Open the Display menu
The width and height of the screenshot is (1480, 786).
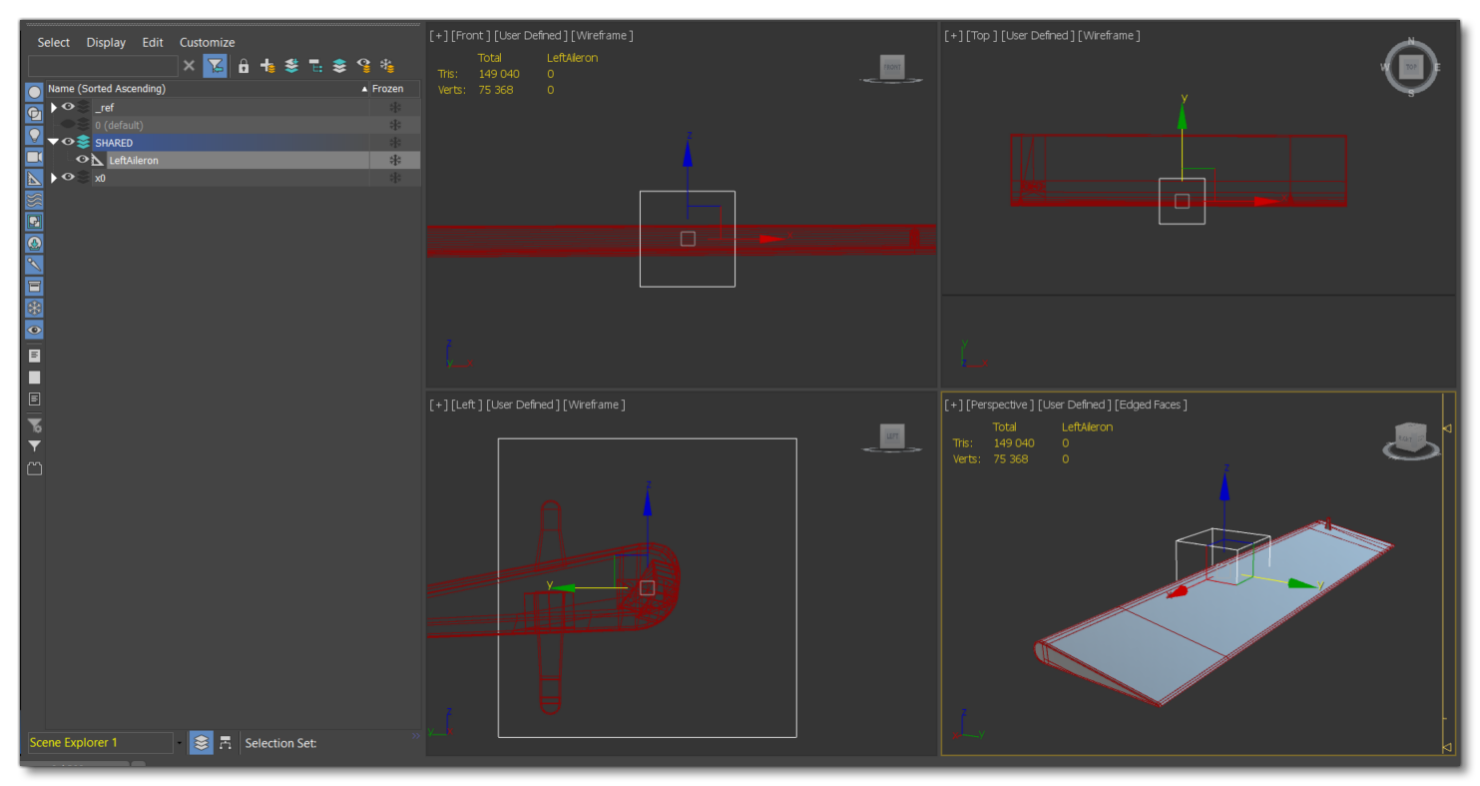(106, 42)
